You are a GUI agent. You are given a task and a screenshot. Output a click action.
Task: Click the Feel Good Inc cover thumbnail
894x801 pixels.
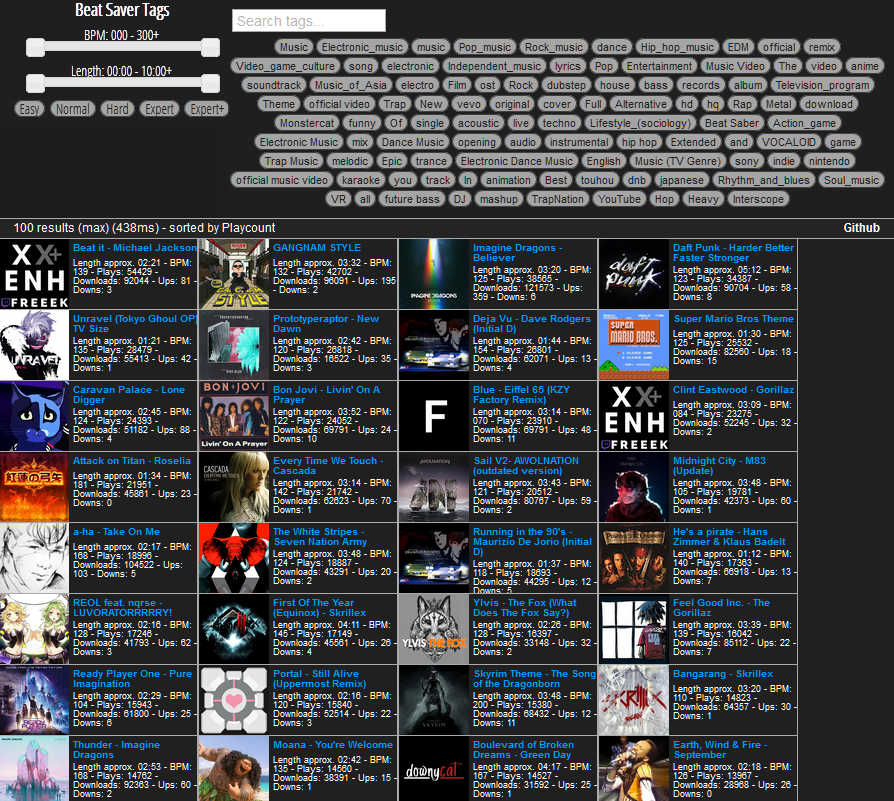(x=633, y=629)
